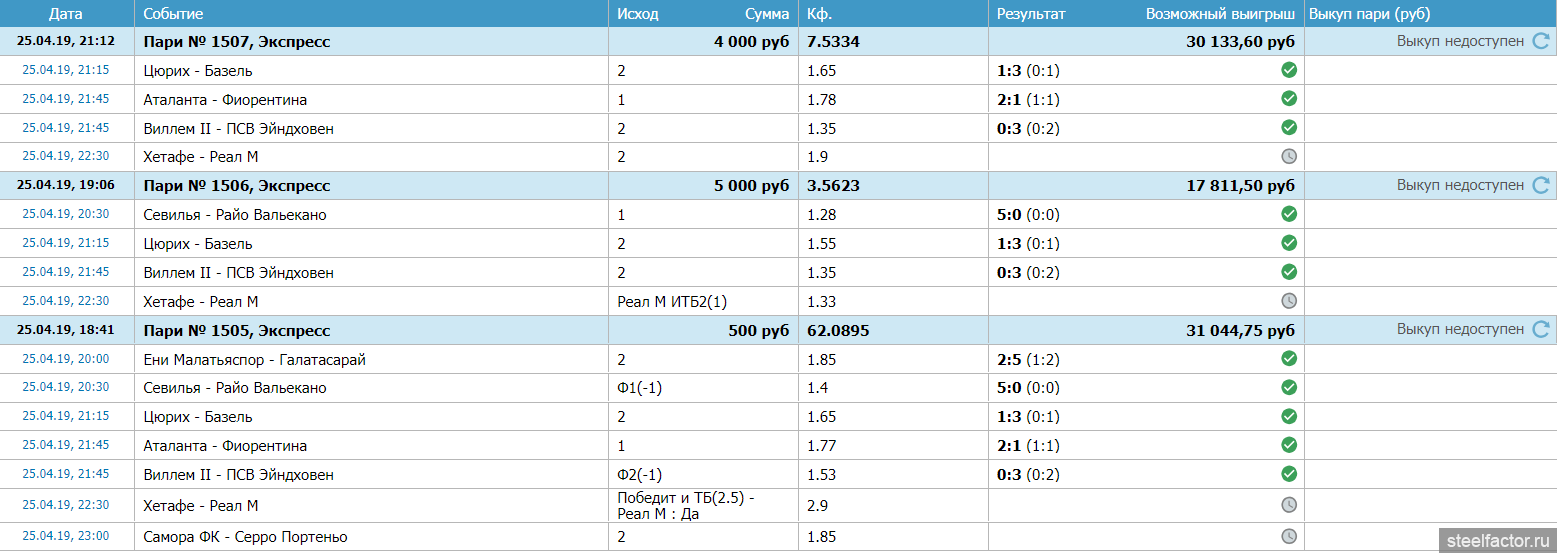Click refresh icon for bet № 1505 buyout
The height and width of the screenshot is (553, 1557).
(x=1540, y=329)
